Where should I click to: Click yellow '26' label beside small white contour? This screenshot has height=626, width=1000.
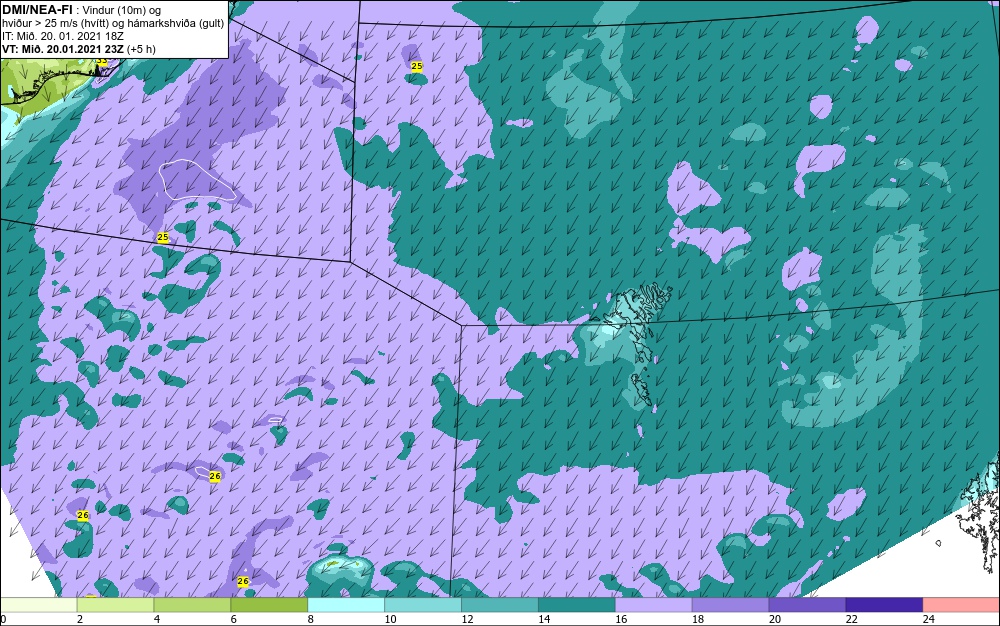(x=215, y=476)
